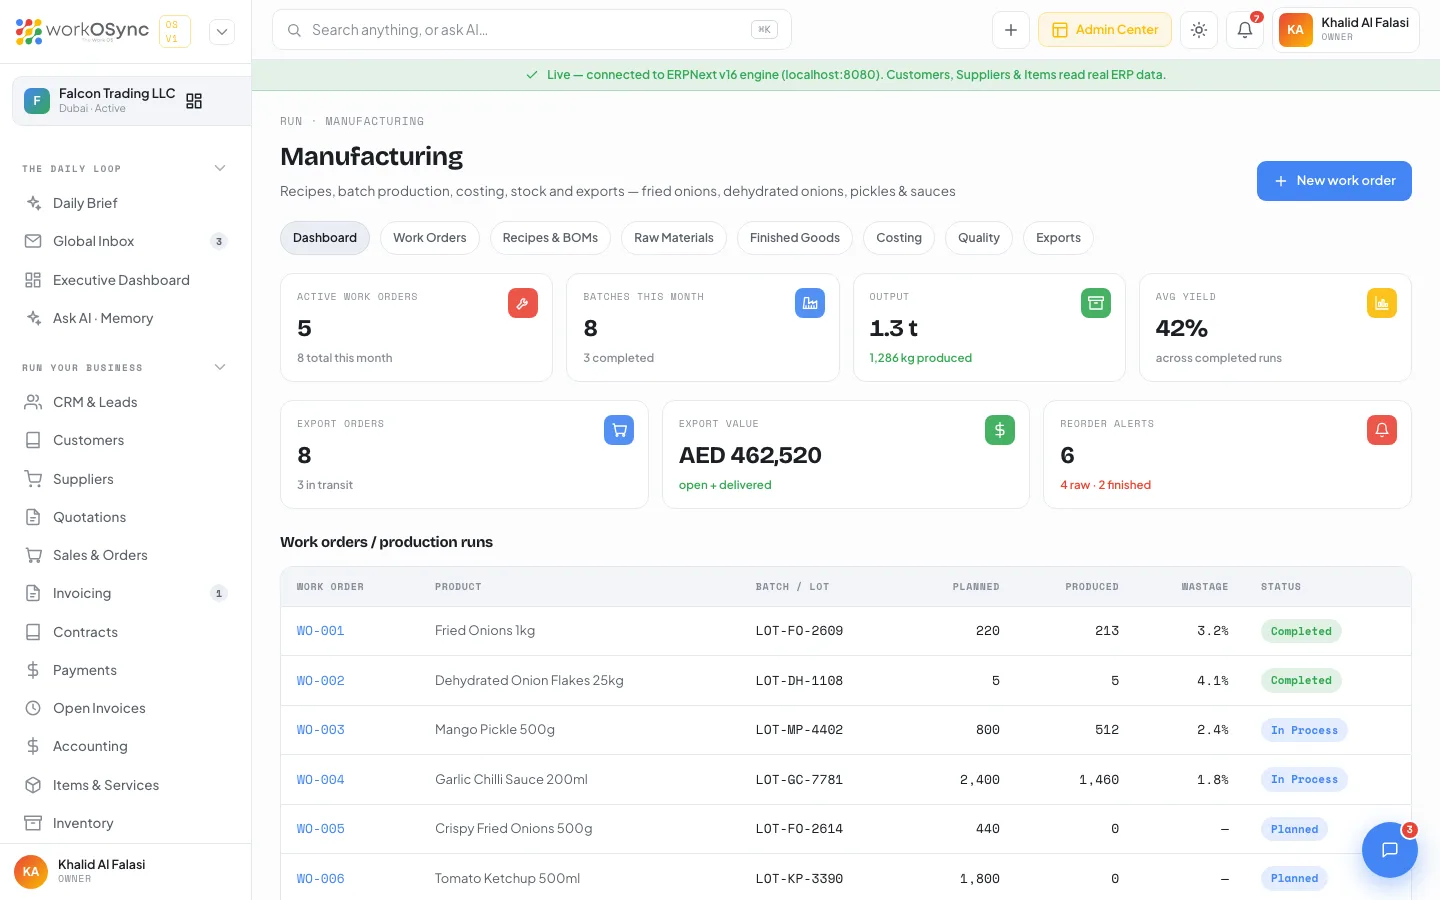Screen dimensions: 1440x900
Task: Click Open Invoices clock icon
Action: (x=33, y=708)
